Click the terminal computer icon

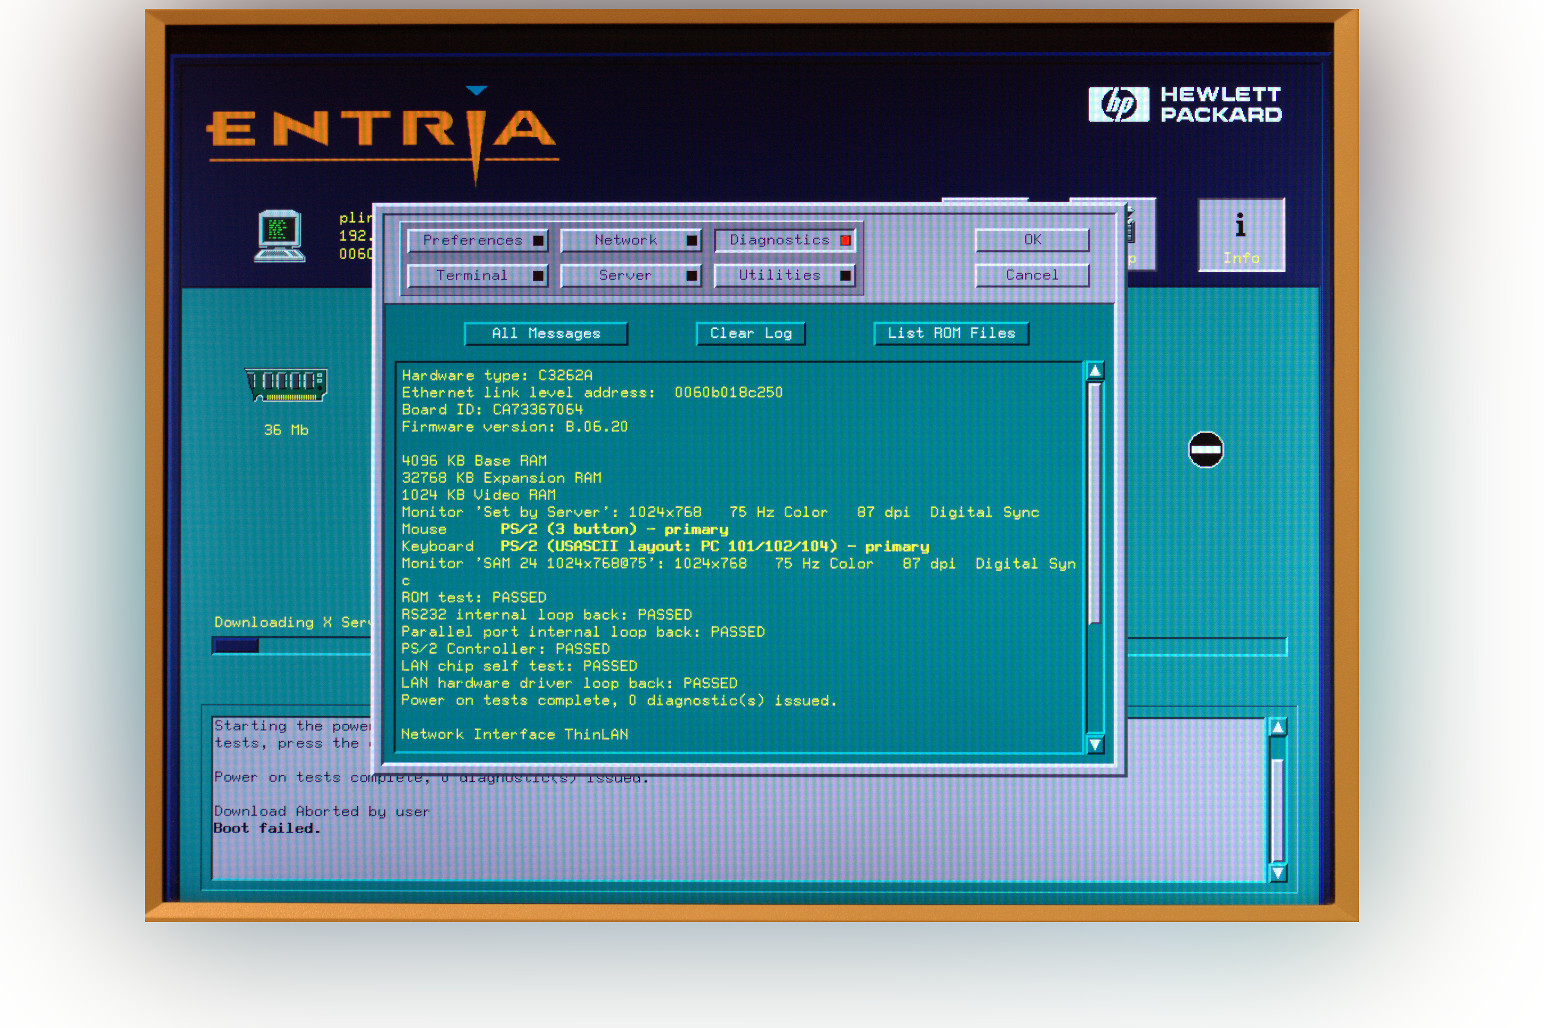(x=279, y=236)
